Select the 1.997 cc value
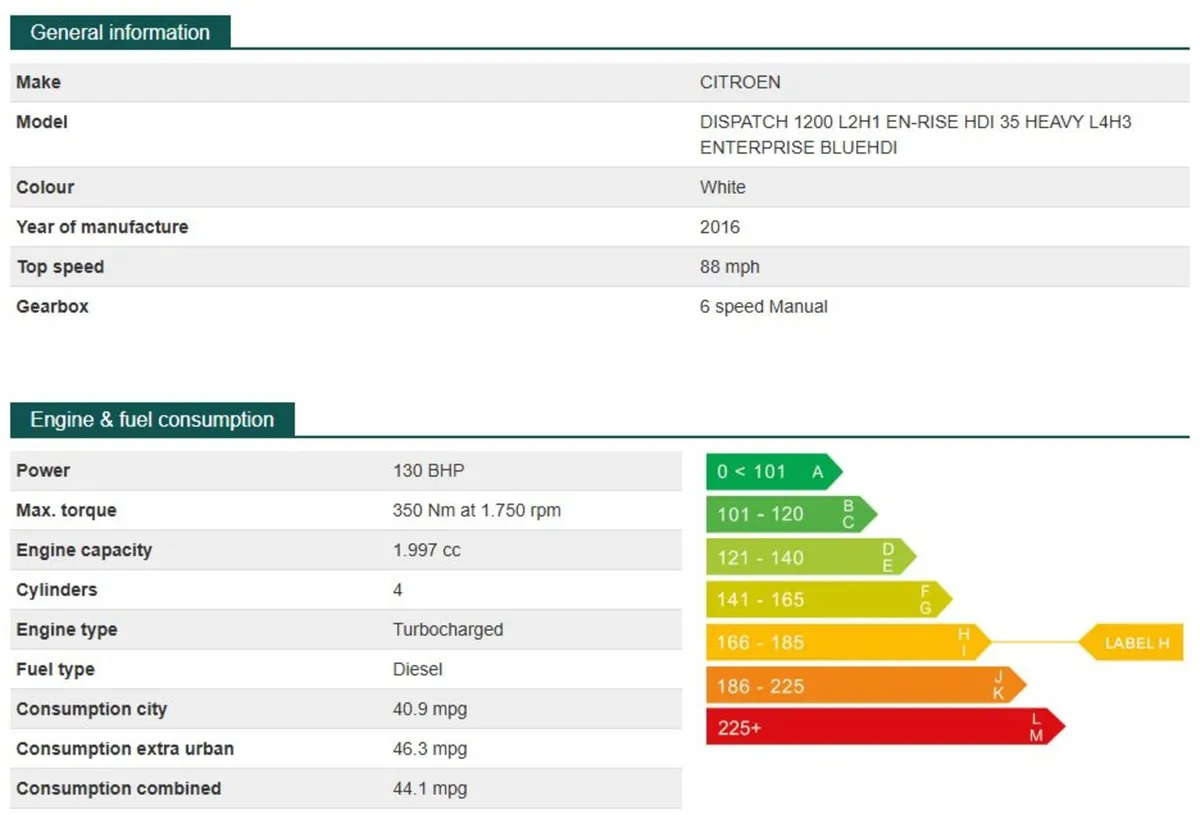 coord(427,550)
